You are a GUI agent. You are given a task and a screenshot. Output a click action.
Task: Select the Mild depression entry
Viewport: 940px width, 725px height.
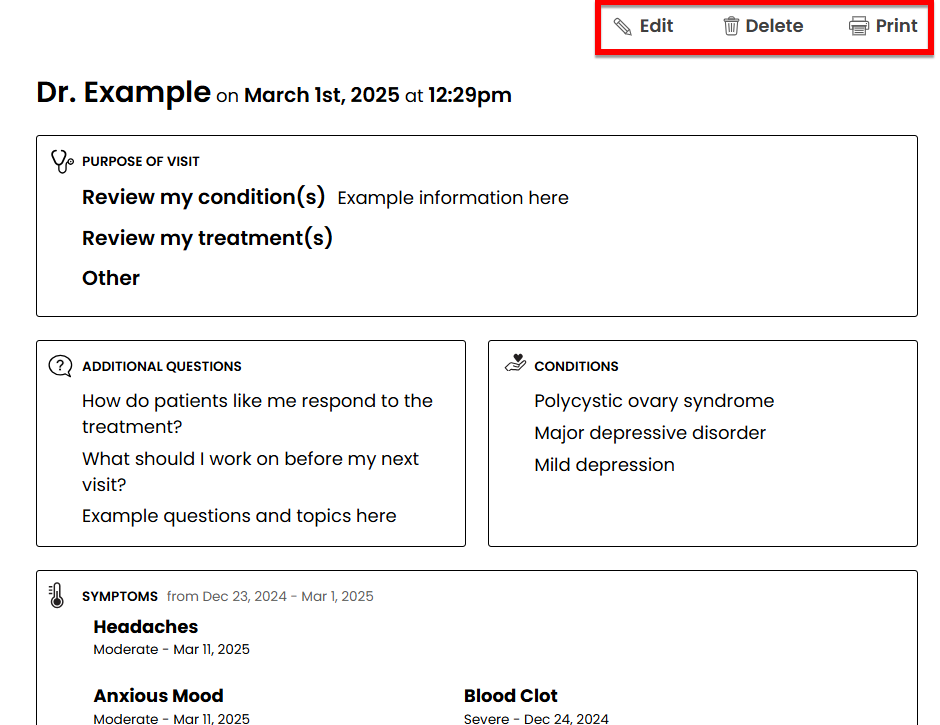click(x=604, y=465)
